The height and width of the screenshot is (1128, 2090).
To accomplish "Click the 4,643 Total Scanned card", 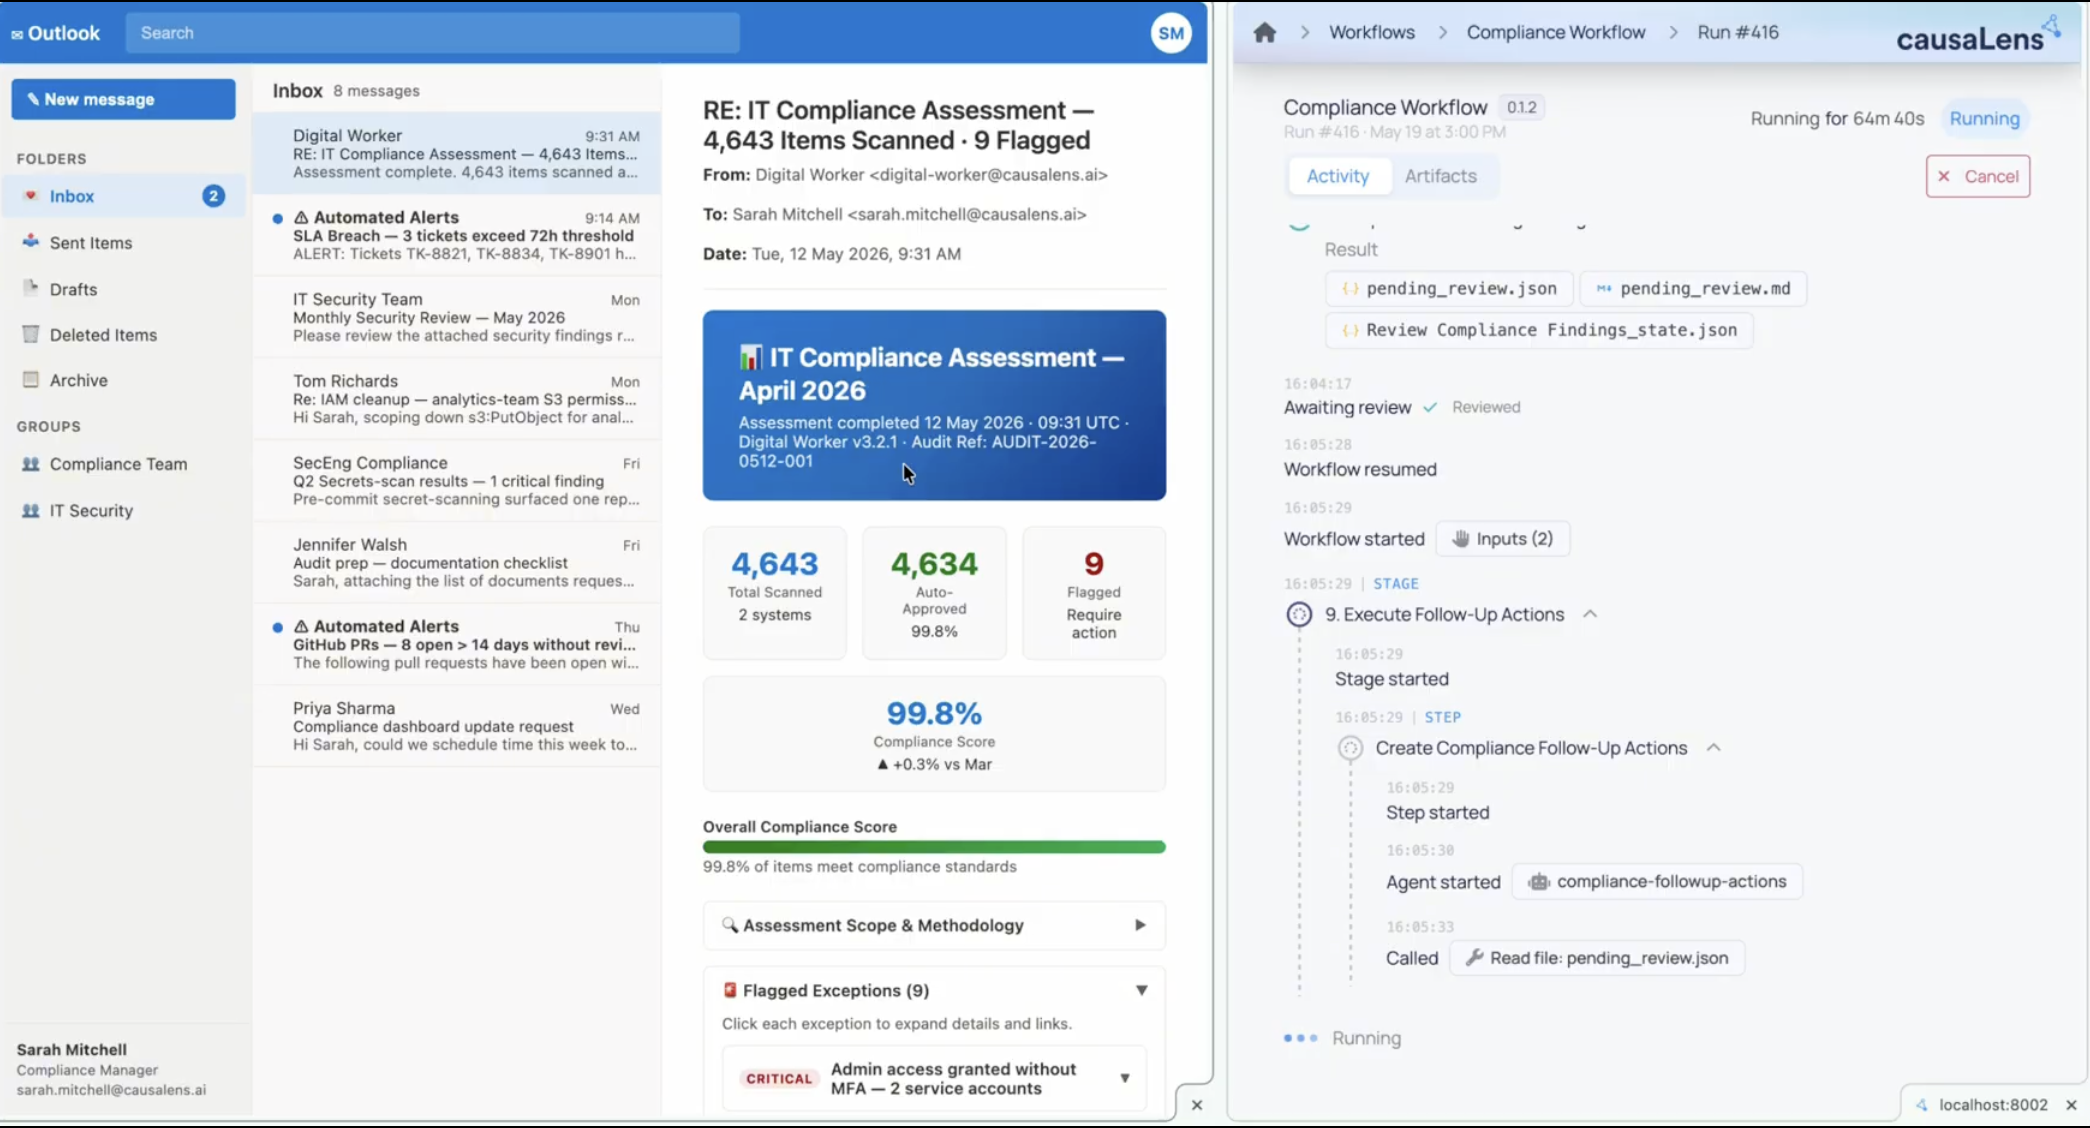I will click(x=775, y=593).
